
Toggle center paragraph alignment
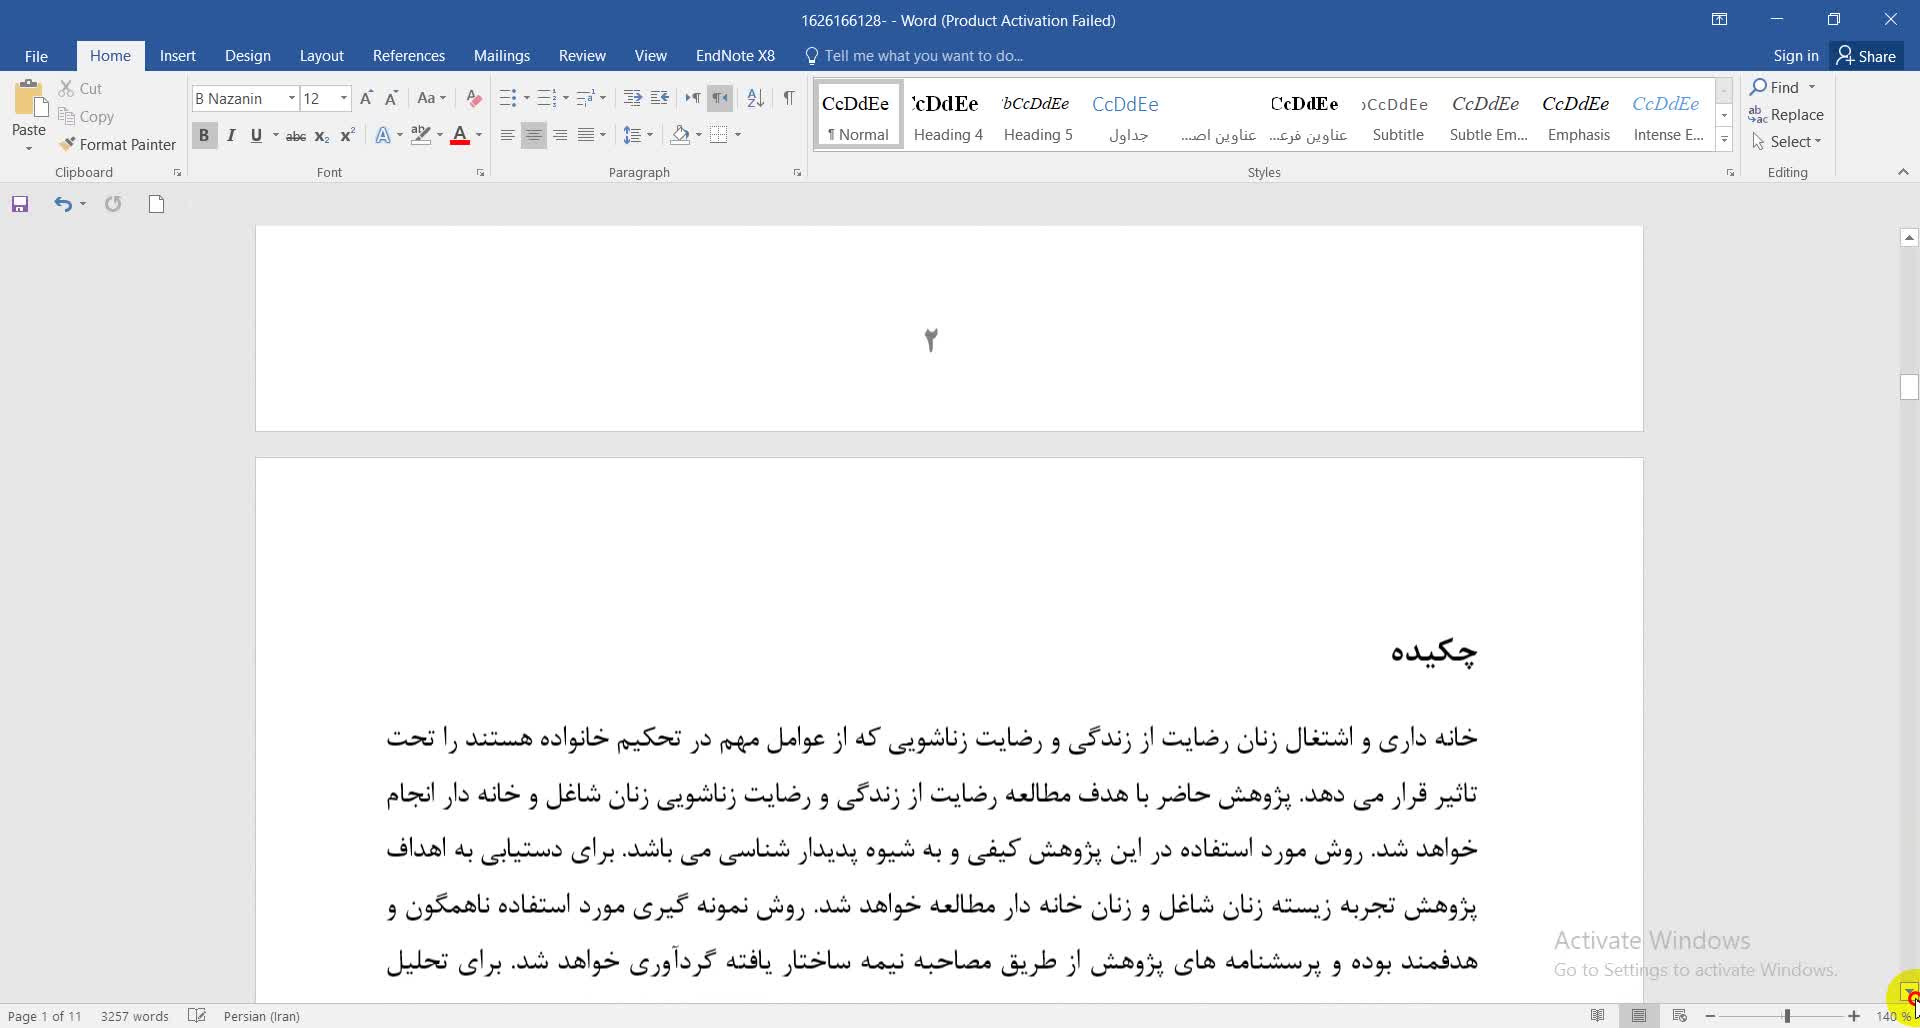(x=534, y=135)
